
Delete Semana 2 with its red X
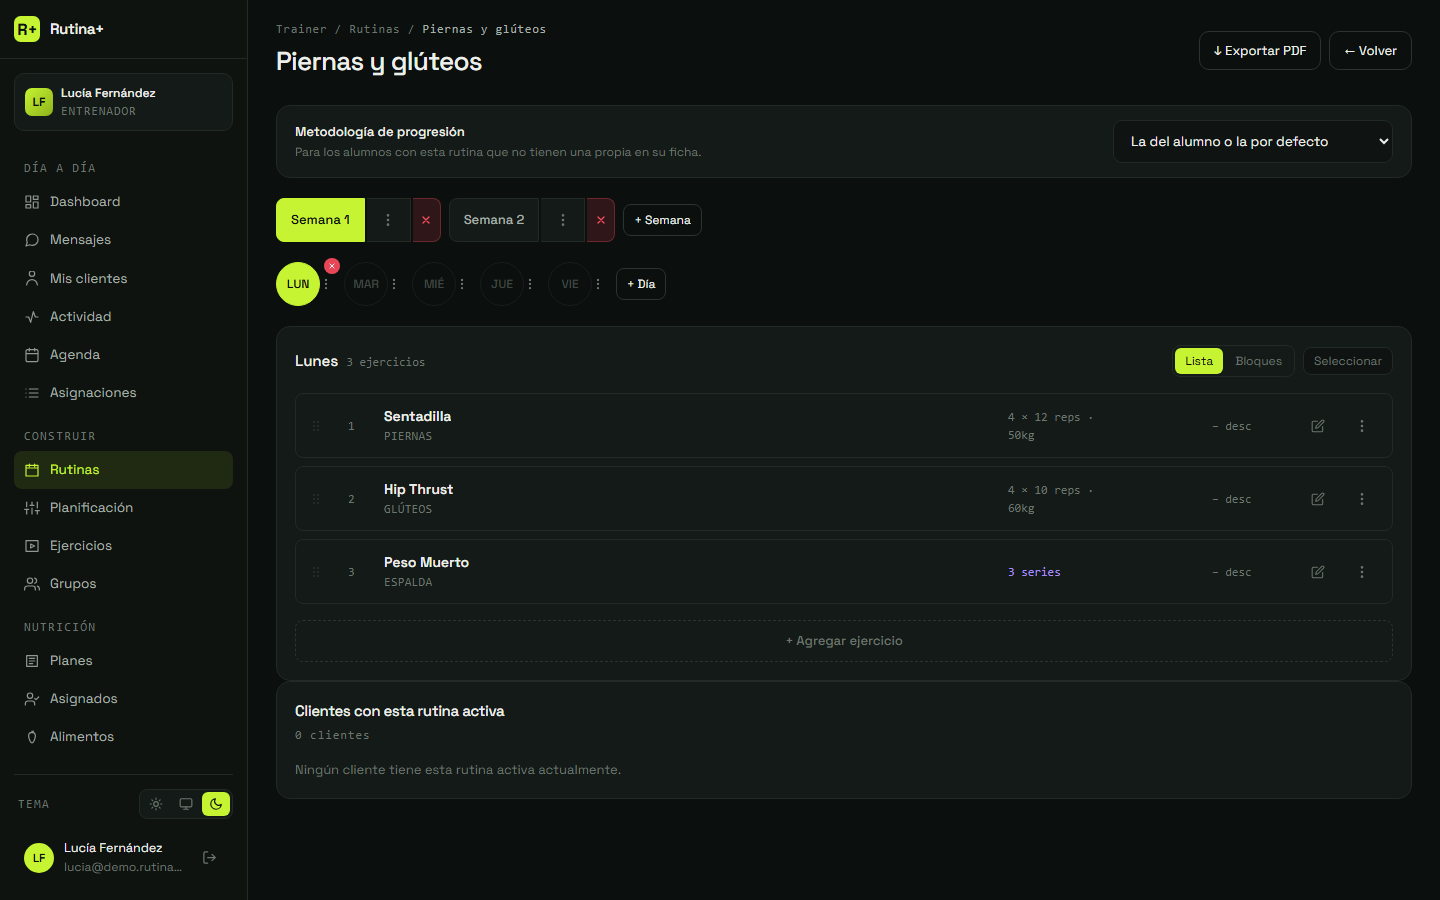[601, 220]
